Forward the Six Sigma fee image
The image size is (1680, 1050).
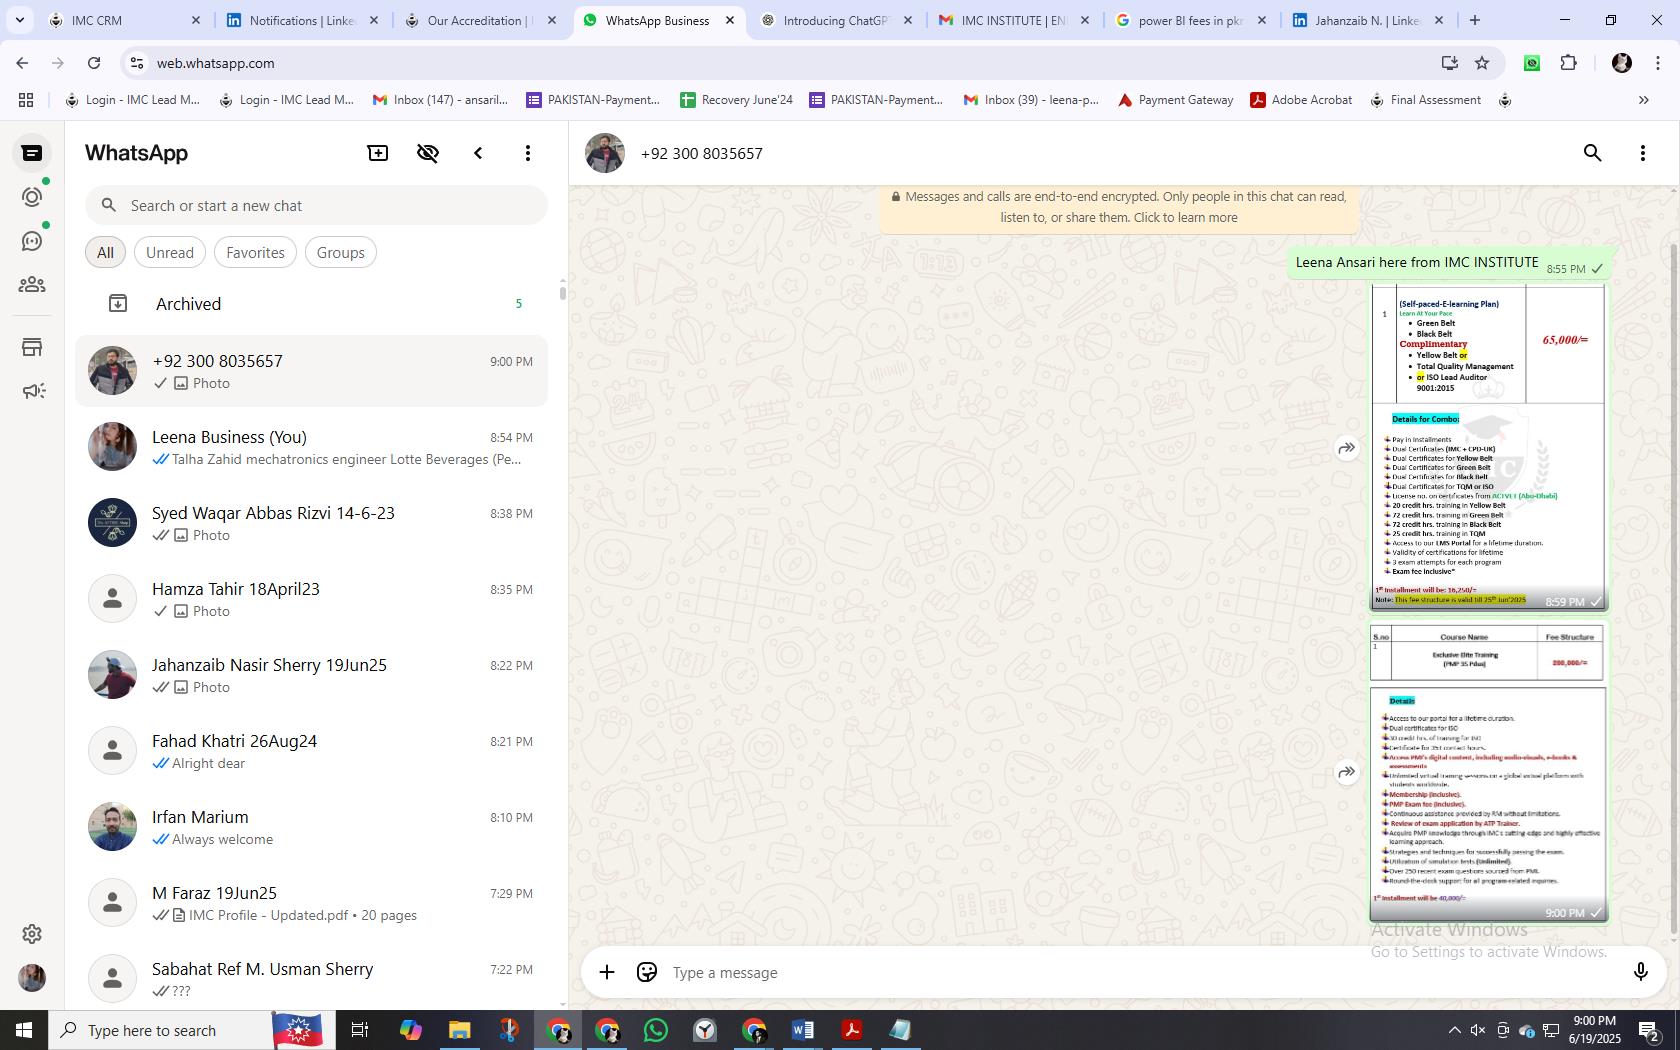(1347, 448)
